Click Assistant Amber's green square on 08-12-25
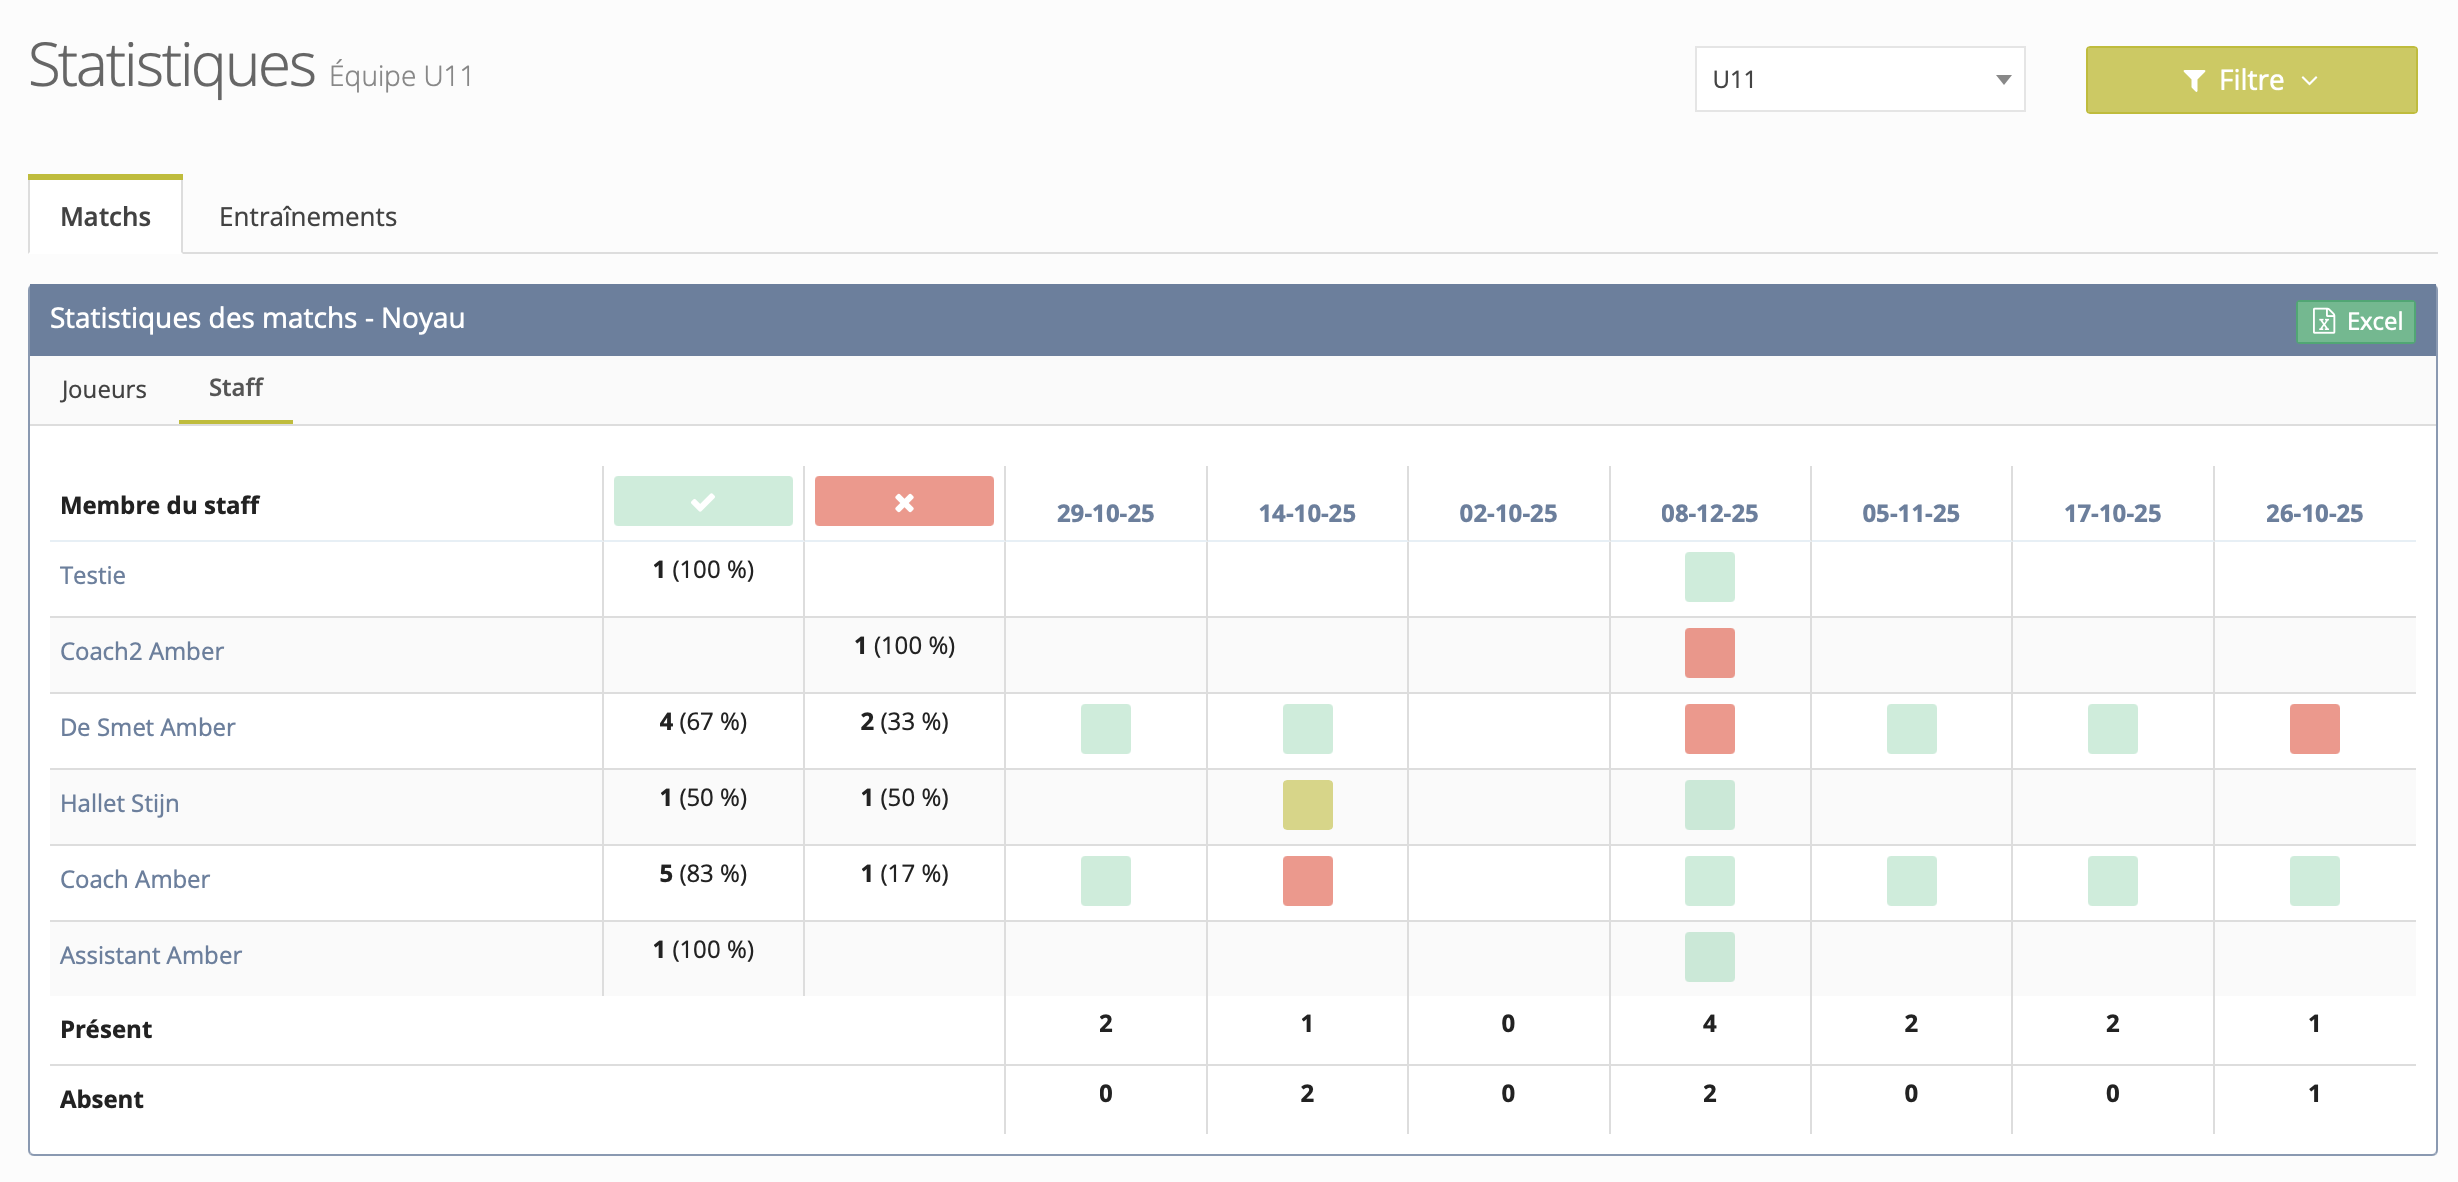The width and height of the screenshot is (2458, 1182). [1709, 957]
